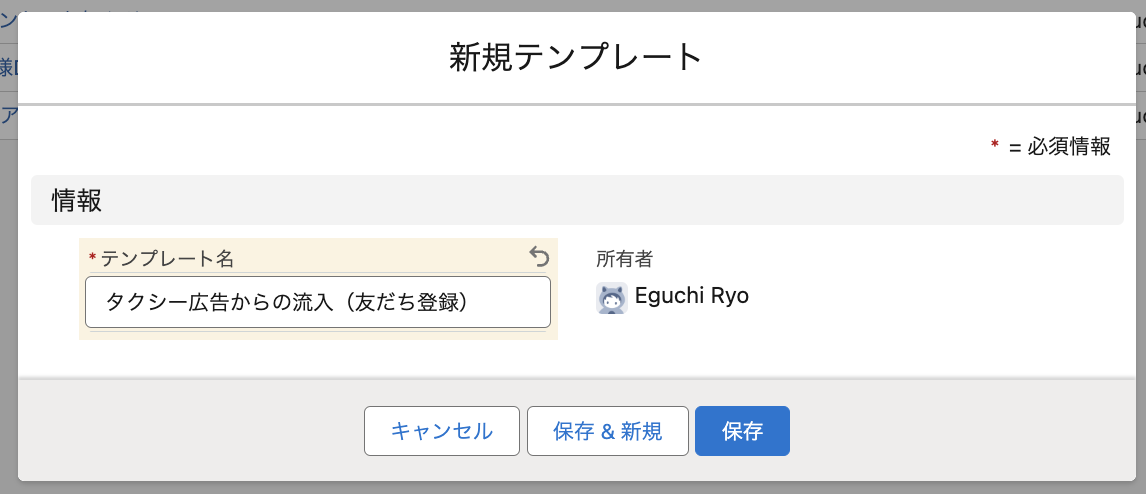This screenshot has width=1146, height=494.
Task: Click the gray footer bar left of キャンセル
Action: click(x=190, y=431)
